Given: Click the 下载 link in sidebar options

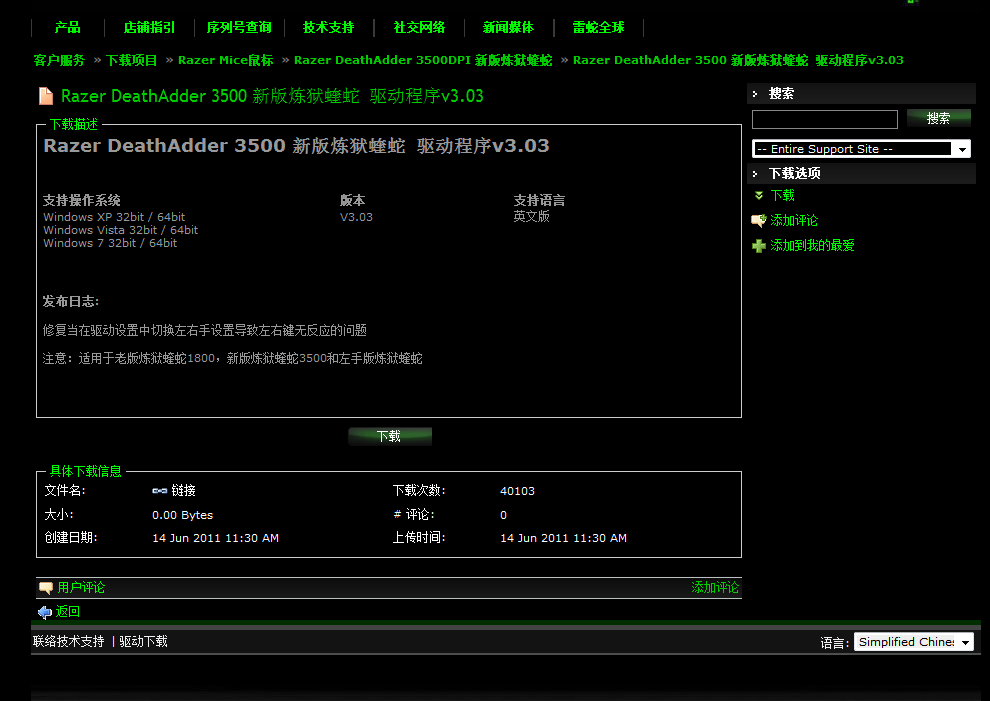Looking at the screenshot, I should [x=782, y=196].
